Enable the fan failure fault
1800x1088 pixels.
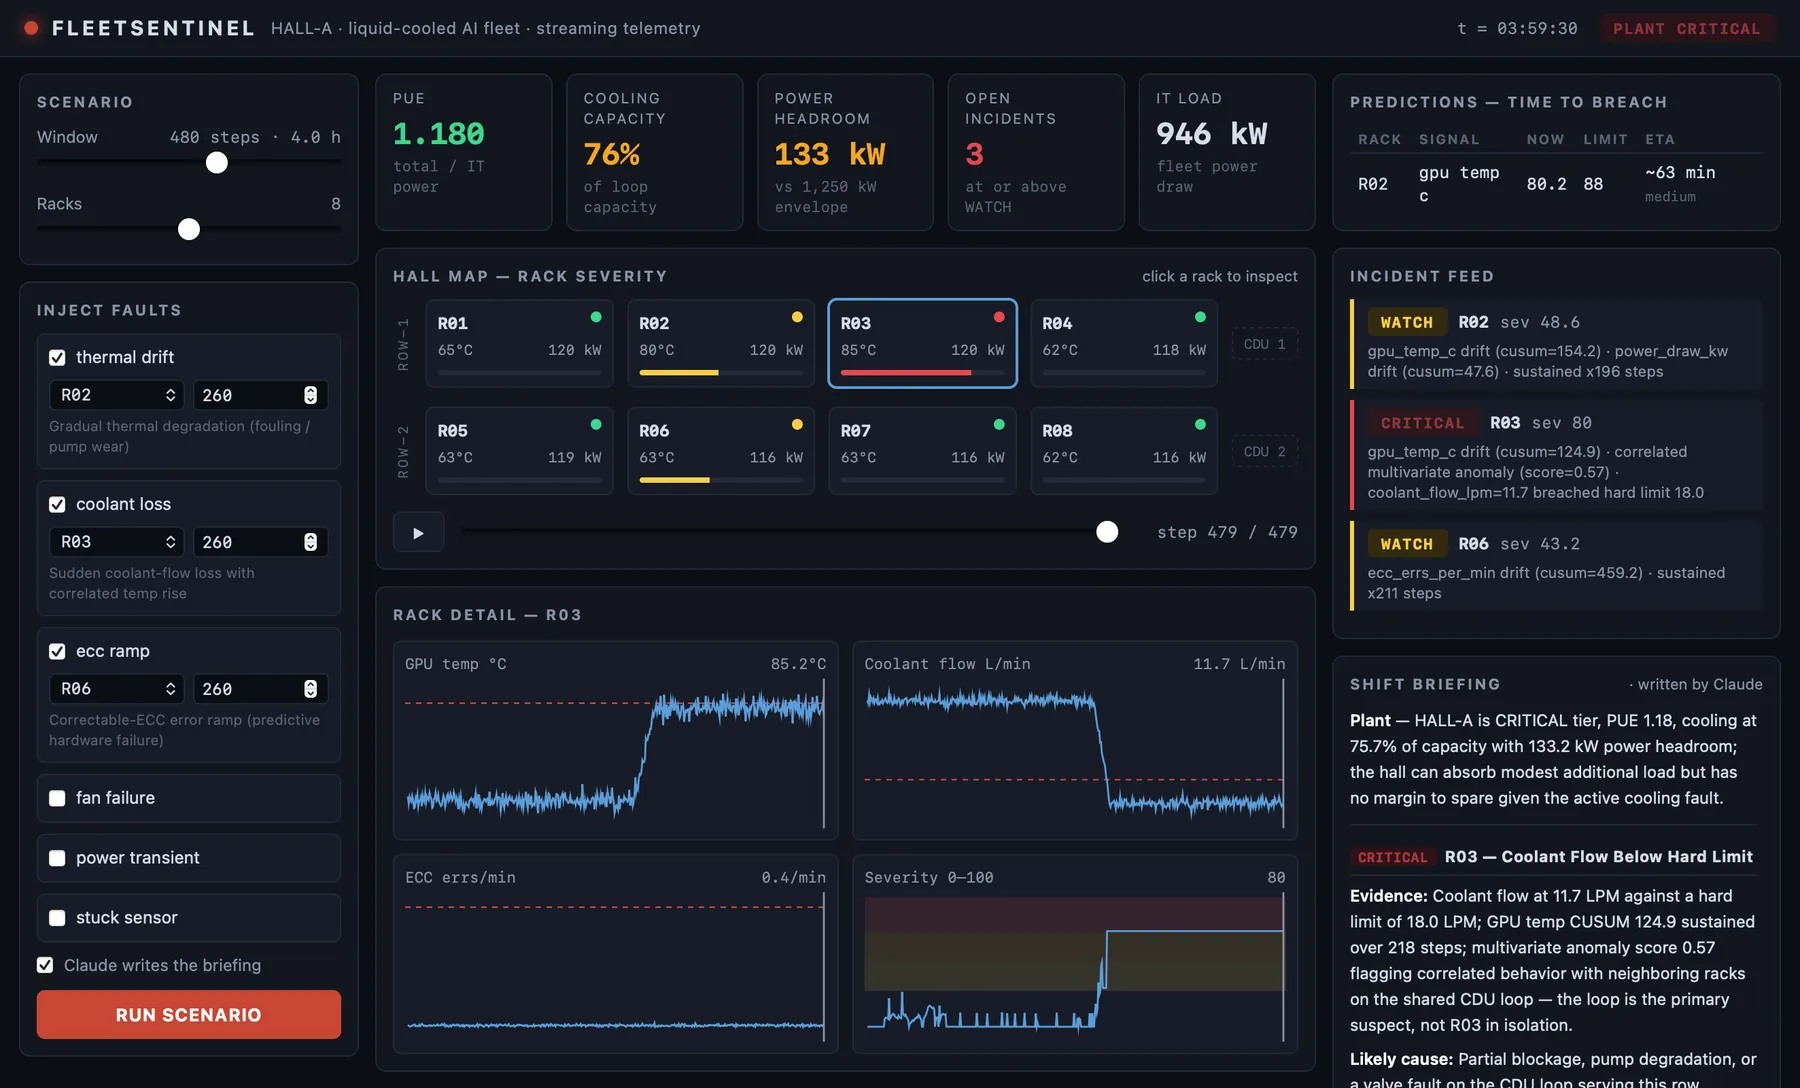(x=57, y=798)
